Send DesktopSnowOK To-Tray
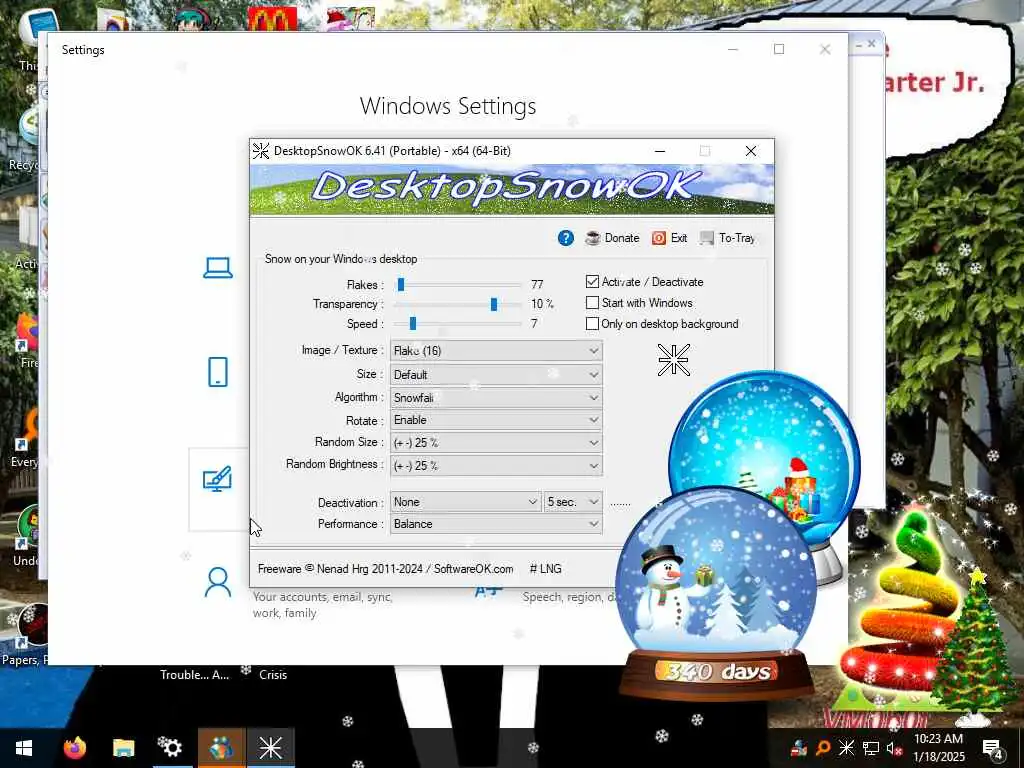The image size is (1024, 768). [727, 238]
